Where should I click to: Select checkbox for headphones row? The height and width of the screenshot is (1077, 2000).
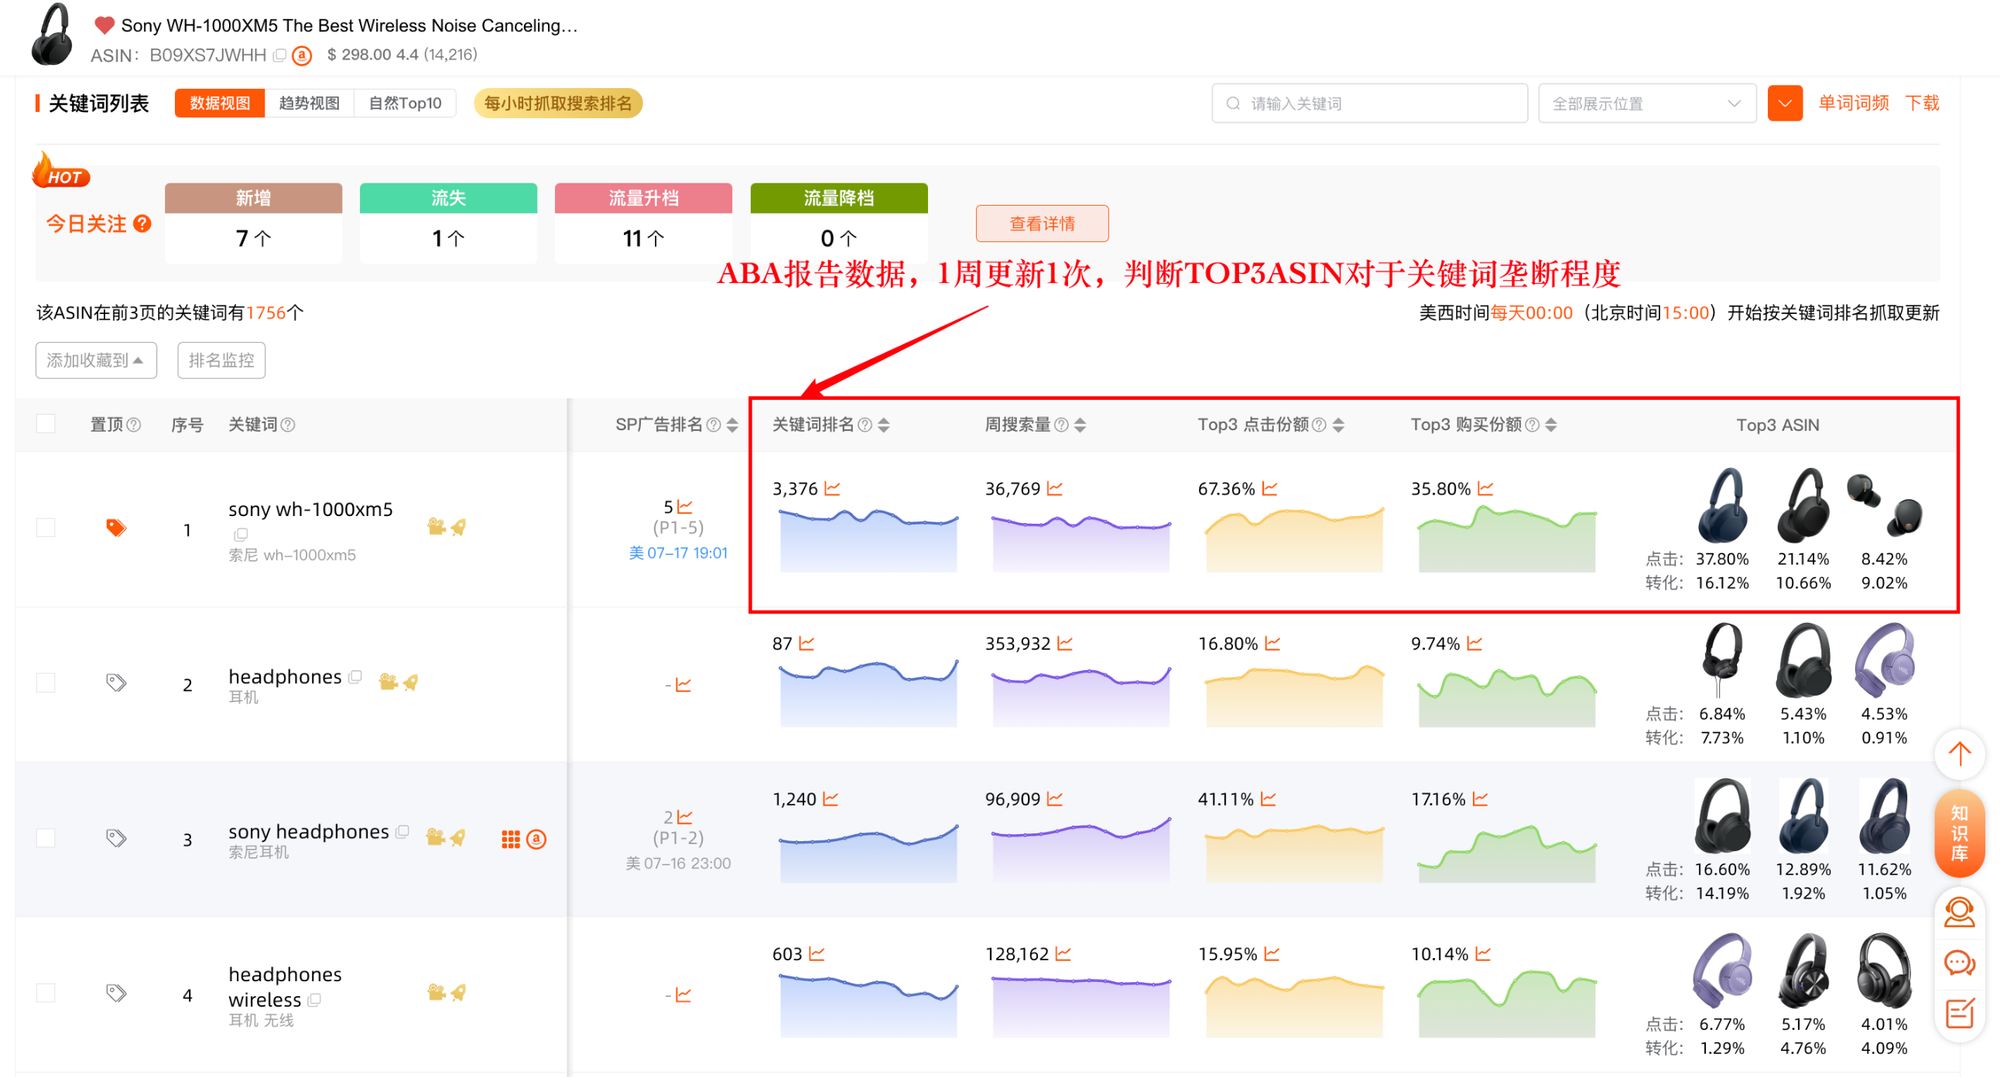[x=46, y=683]
